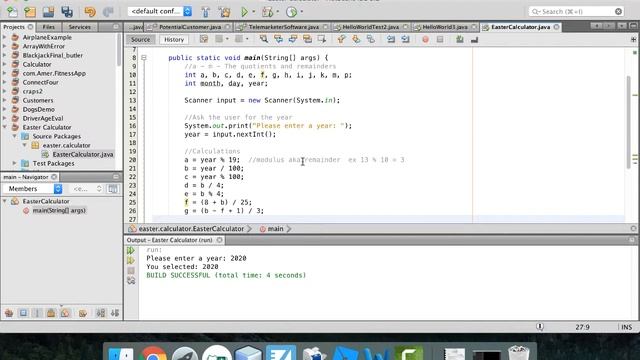
Task: Click the Undo toolbar icon
Action: point(90,11)
